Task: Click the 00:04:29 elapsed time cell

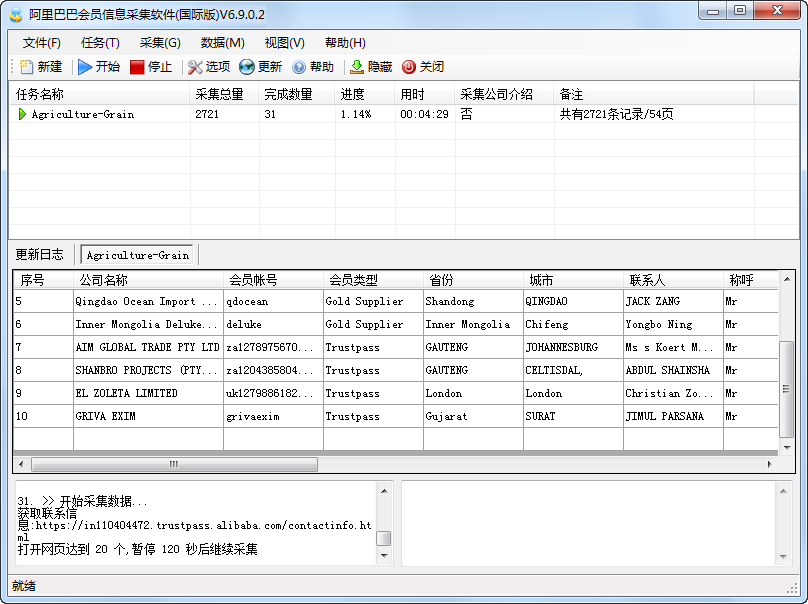Action: pos(424,114)
